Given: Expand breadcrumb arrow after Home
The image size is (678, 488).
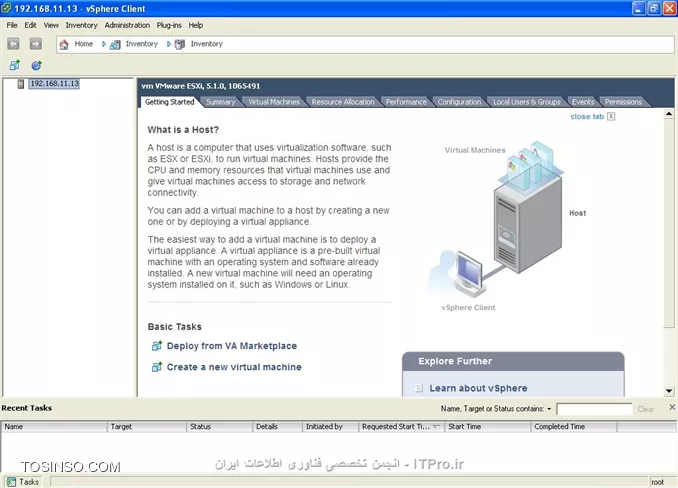Looking at the screenshot, I should pos(104,44).
